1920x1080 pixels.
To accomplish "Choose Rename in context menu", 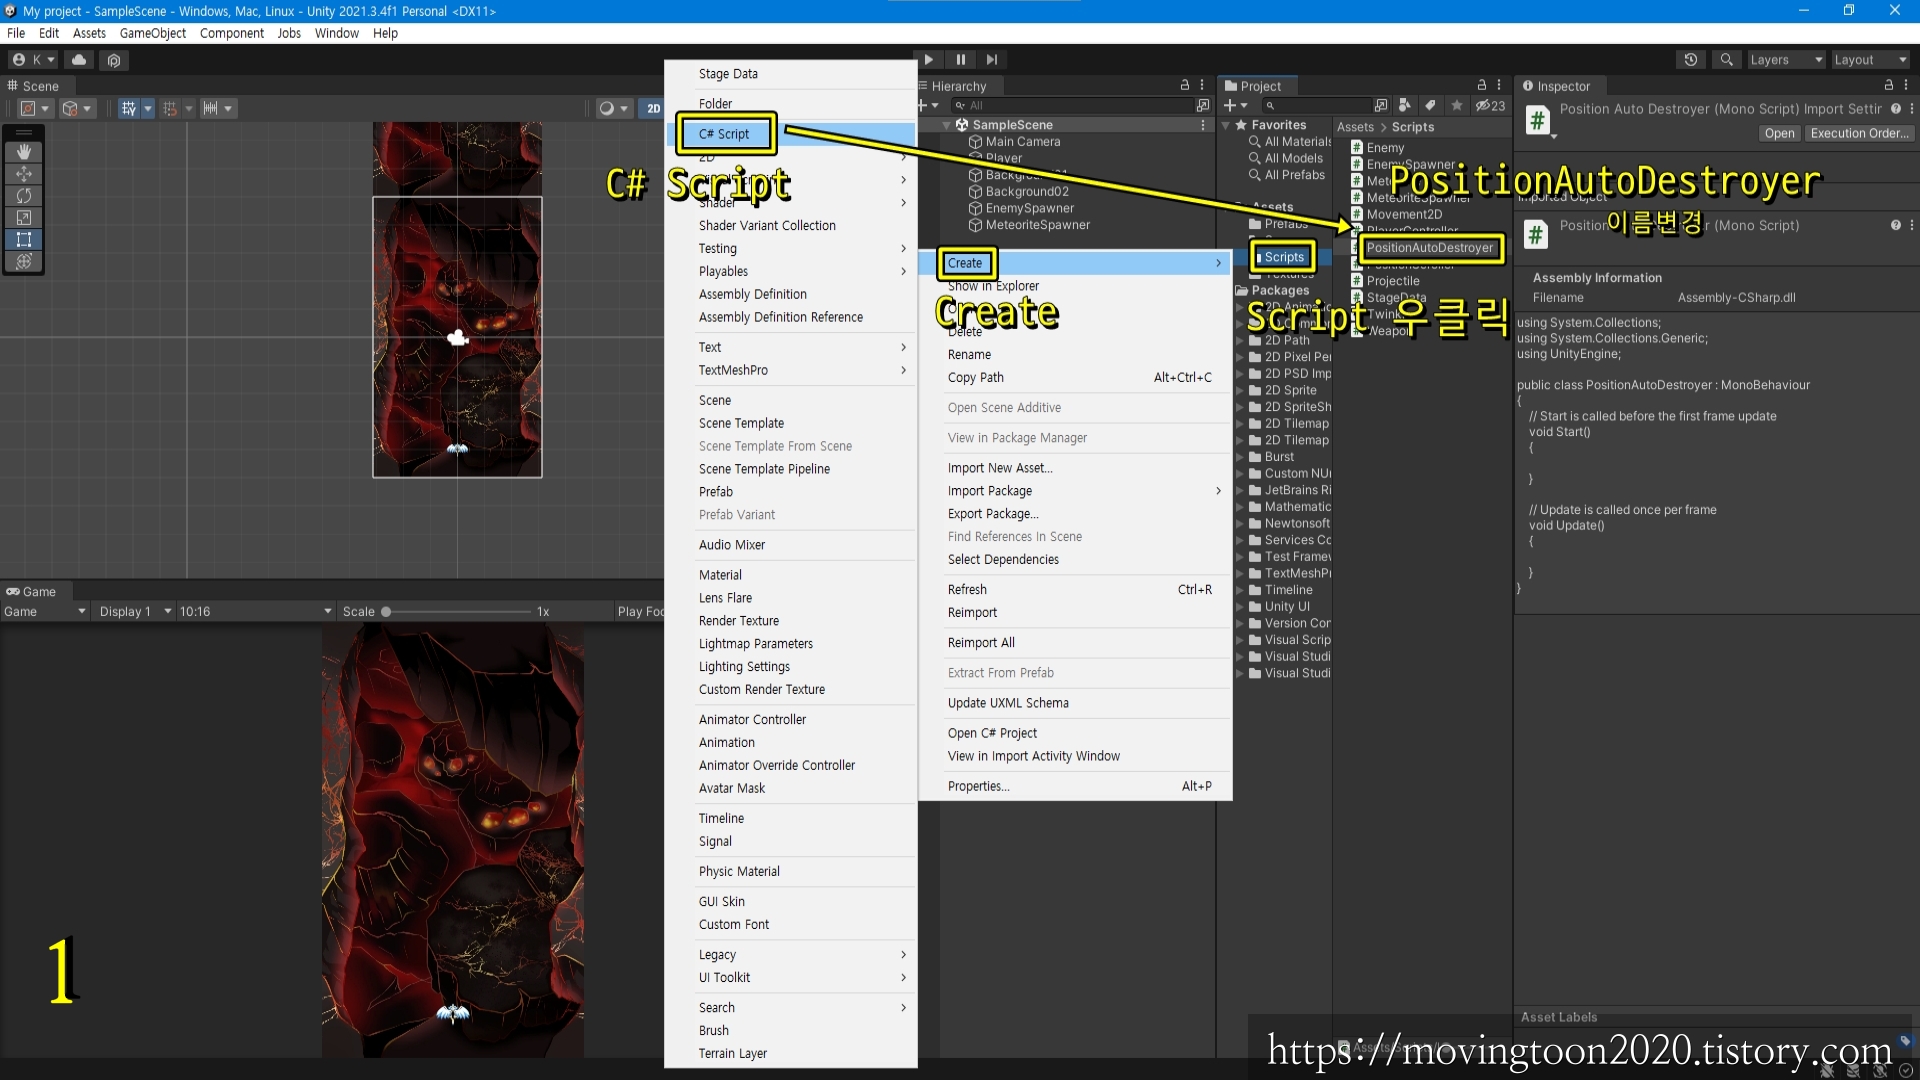I will click(1075, 355).
